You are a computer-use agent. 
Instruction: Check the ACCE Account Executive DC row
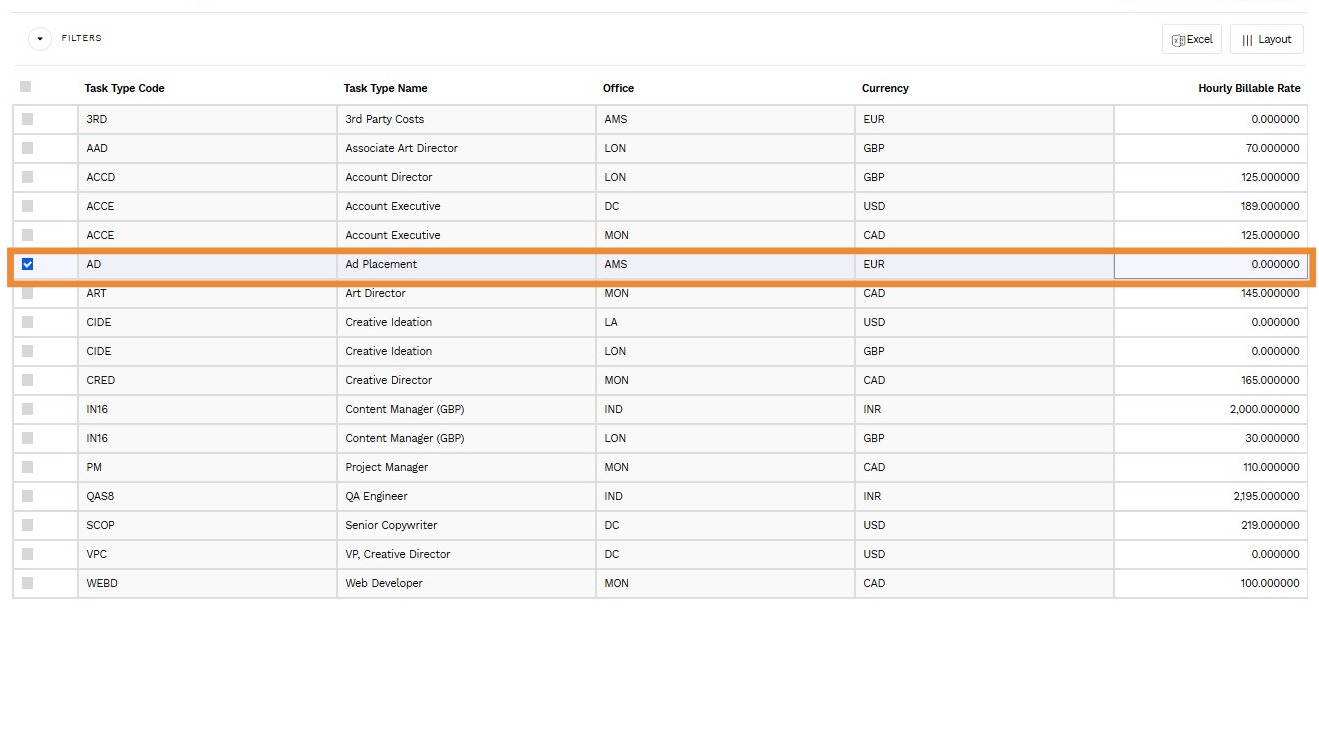click(x=27, y=206)
